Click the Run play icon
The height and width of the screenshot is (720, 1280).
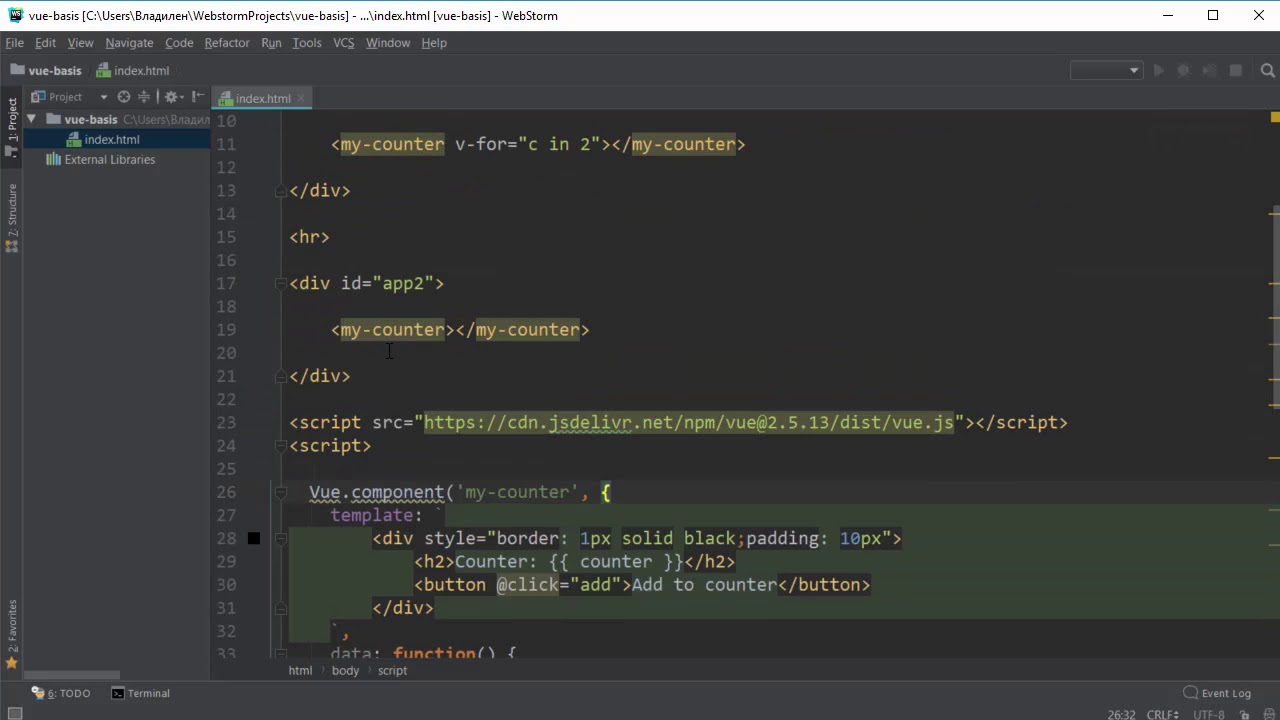[1158, 71]
